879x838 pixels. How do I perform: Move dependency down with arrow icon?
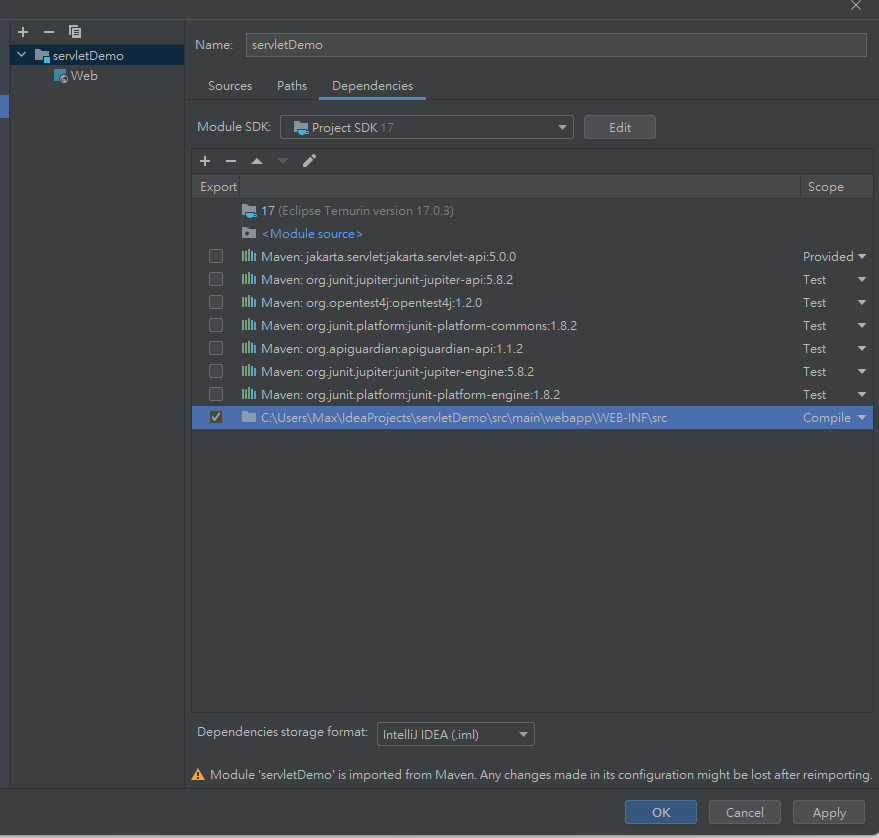(x=283, y=161)
